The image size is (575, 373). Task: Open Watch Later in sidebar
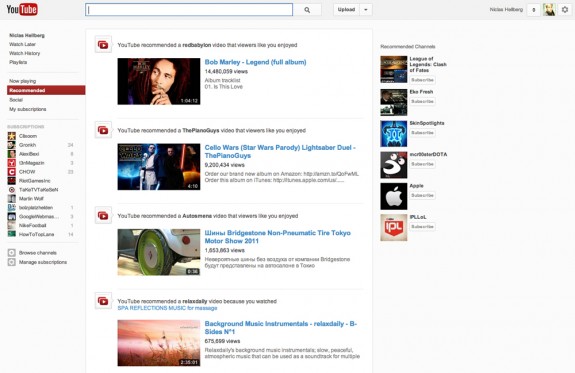pyautogui.click(x=22, y=44)
